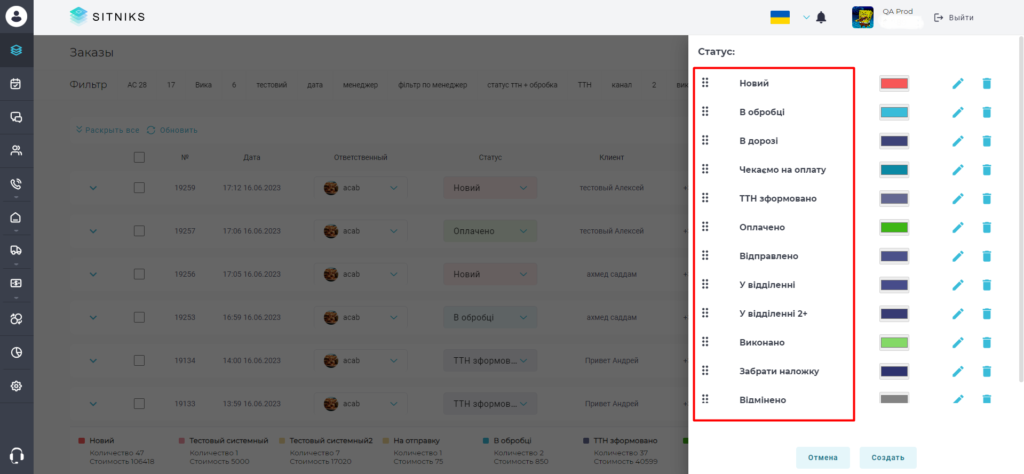
Task: Delete the Чекаємо на оплату status
Action: [987, 170]
